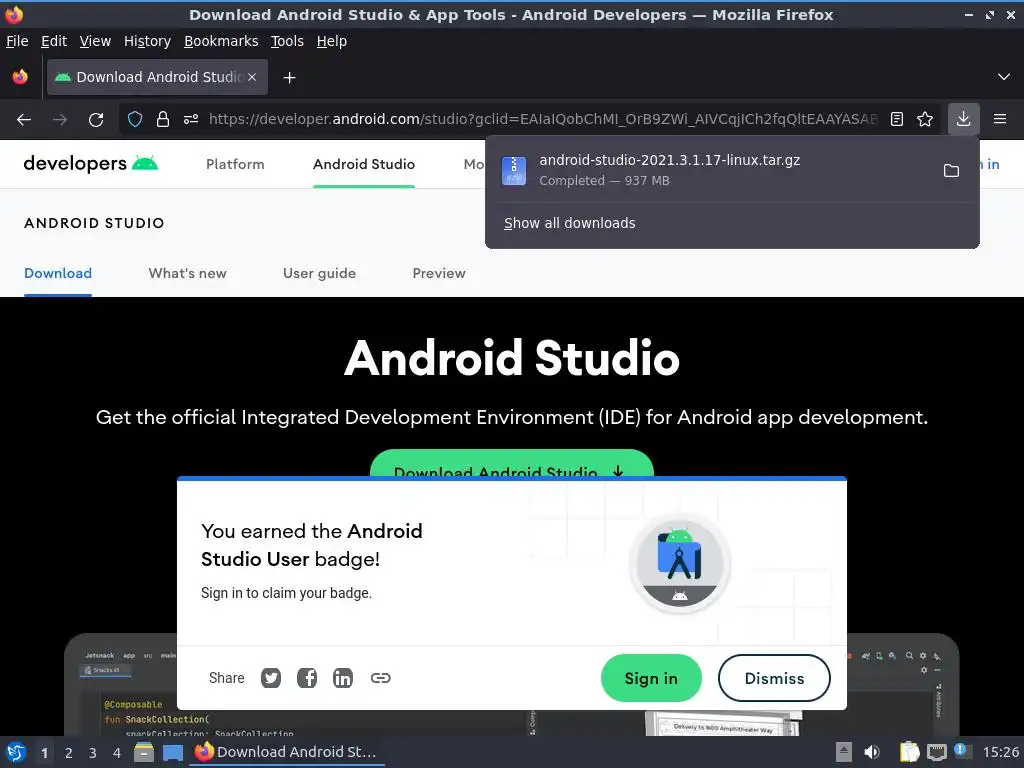The width and height of the screenshot is (1024, 768).
Task: Open the Edit menu
Action: (54, 41)
